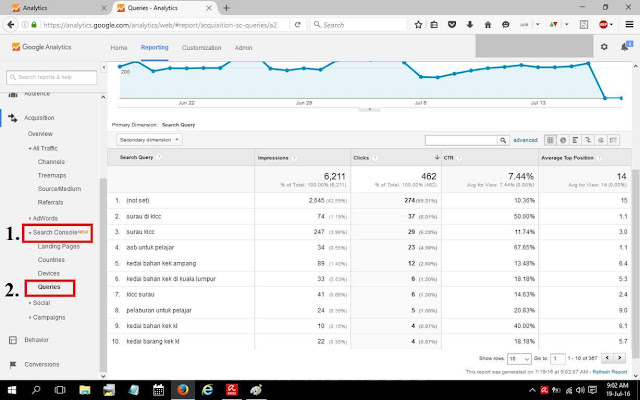Switch to pie chart percentage view

pos(563,140)
